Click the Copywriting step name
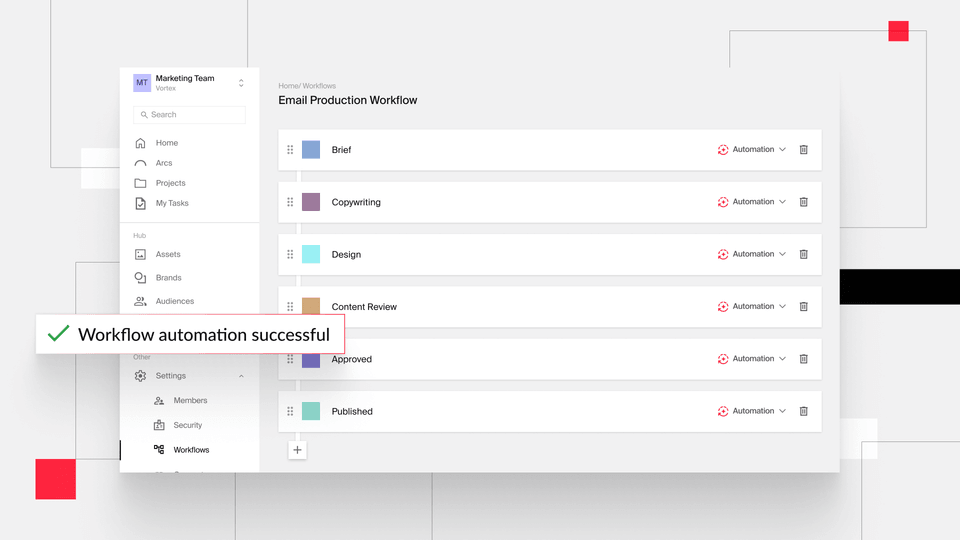The height and width of the screenshot is (540, 960). point(356,202)
